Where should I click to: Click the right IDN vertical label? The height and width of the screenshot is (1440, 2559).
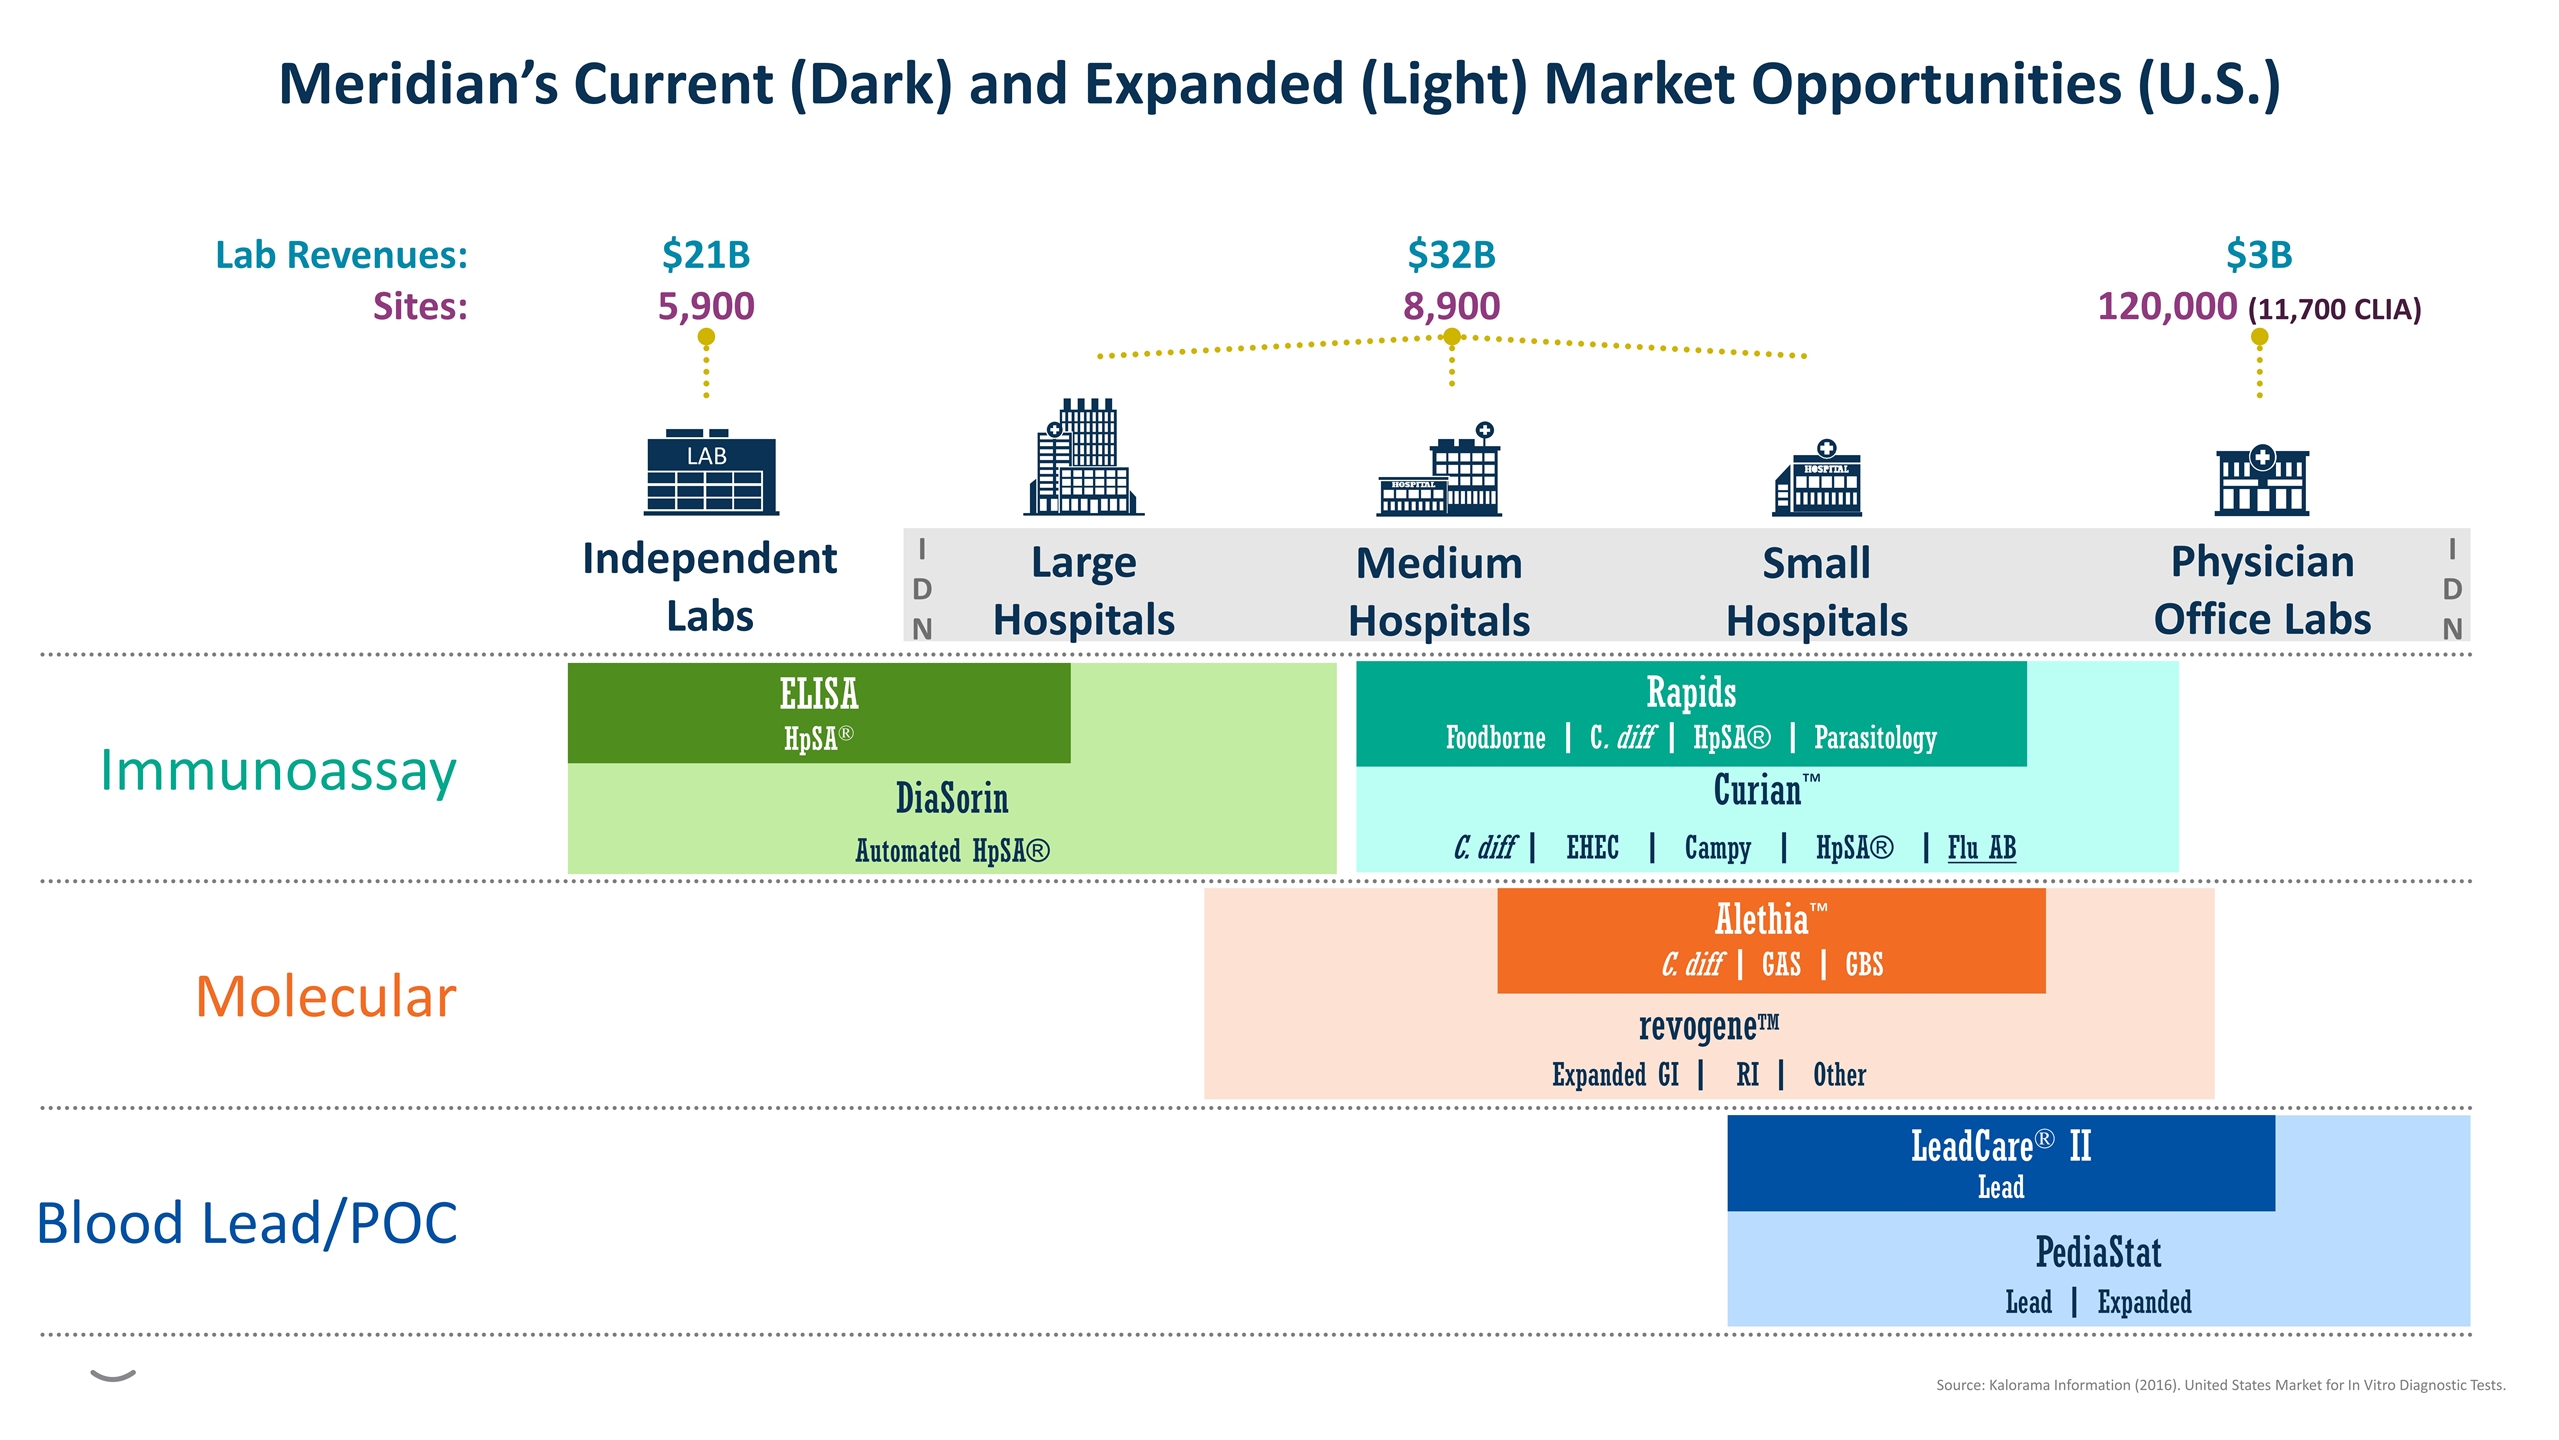[x=2452, y=589]
